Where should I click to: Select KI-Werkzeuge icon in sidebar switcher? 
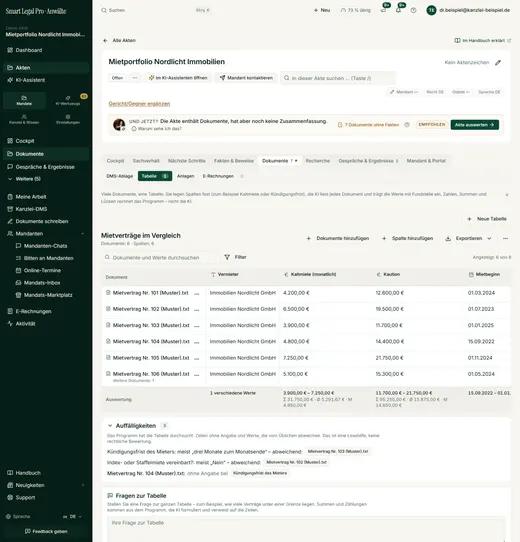68,100
